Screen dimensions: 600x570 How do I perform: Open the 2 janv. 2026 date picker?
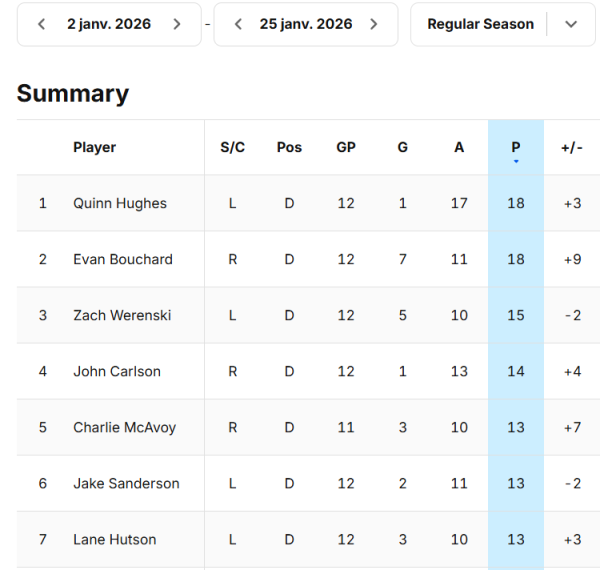click(109, 24)
